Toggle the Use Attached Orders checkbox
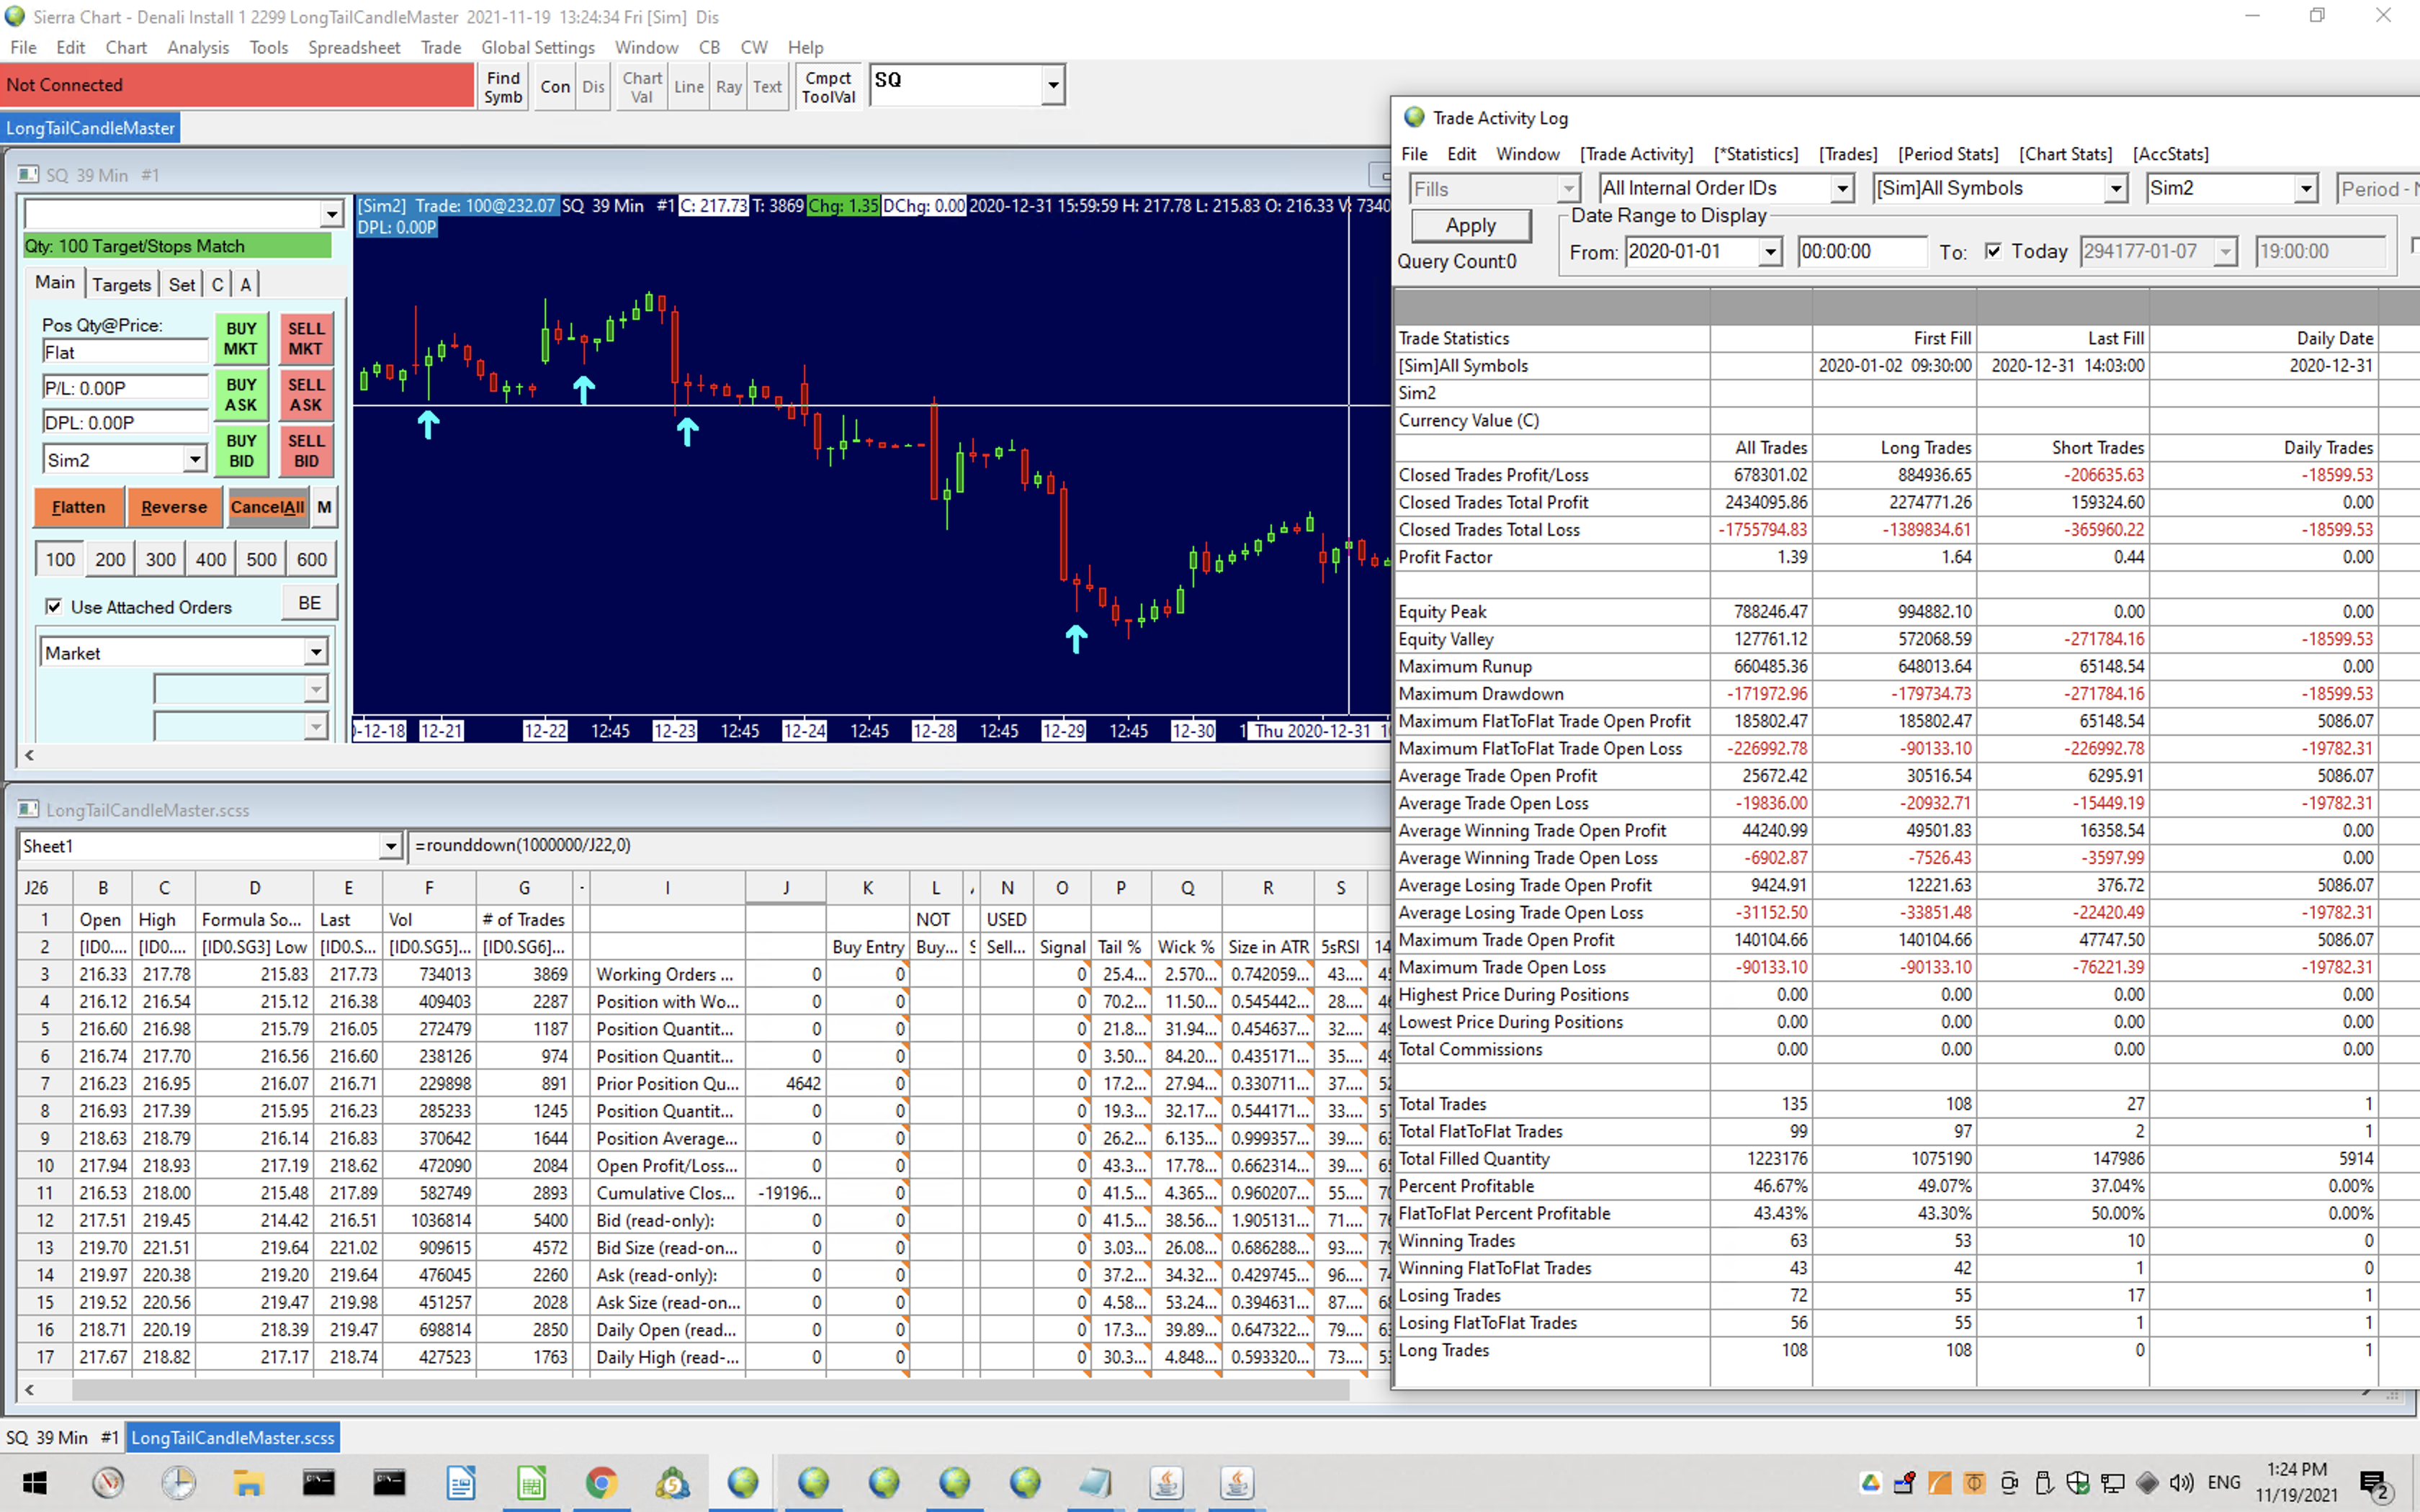This screenshot has height=1512, width=2420. tap(54, 607)
